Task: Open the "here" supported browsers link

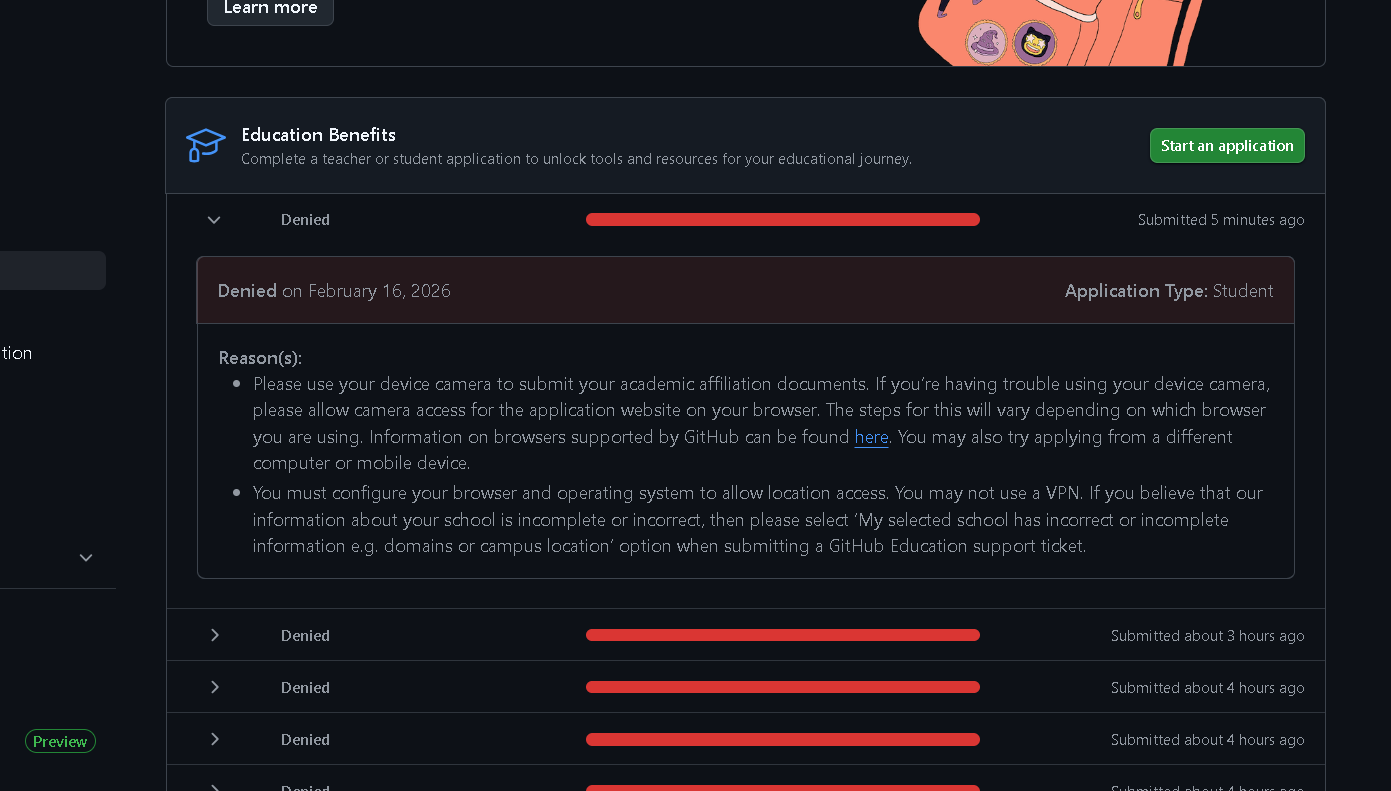Action: (x=871, y=437)
